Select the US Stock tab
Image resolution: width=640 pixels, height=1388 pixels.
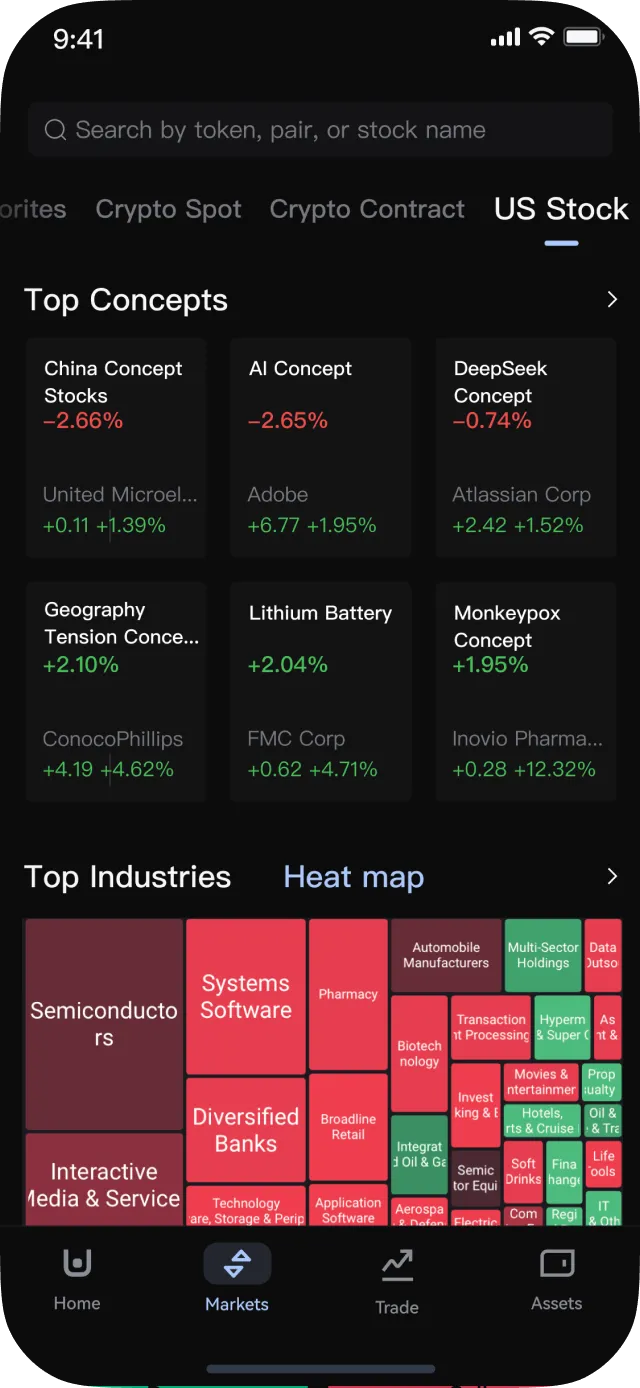pos(561,209)
